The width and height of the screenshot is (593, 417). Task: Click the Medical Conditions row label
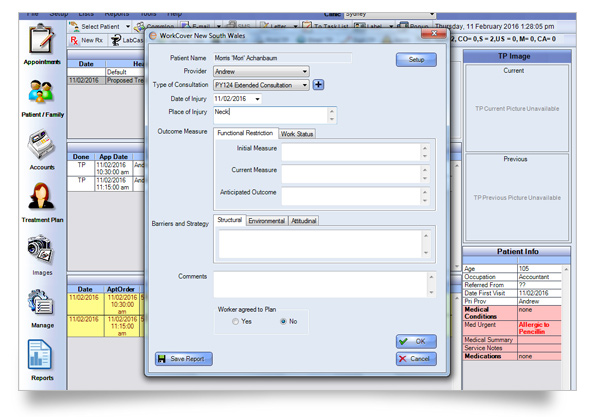click(x=490, y=313)
